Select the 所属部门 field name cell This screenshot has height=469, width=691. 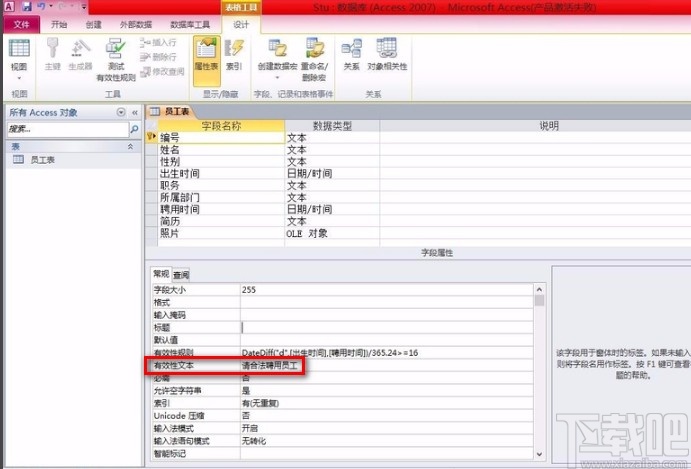pos(221,197)
